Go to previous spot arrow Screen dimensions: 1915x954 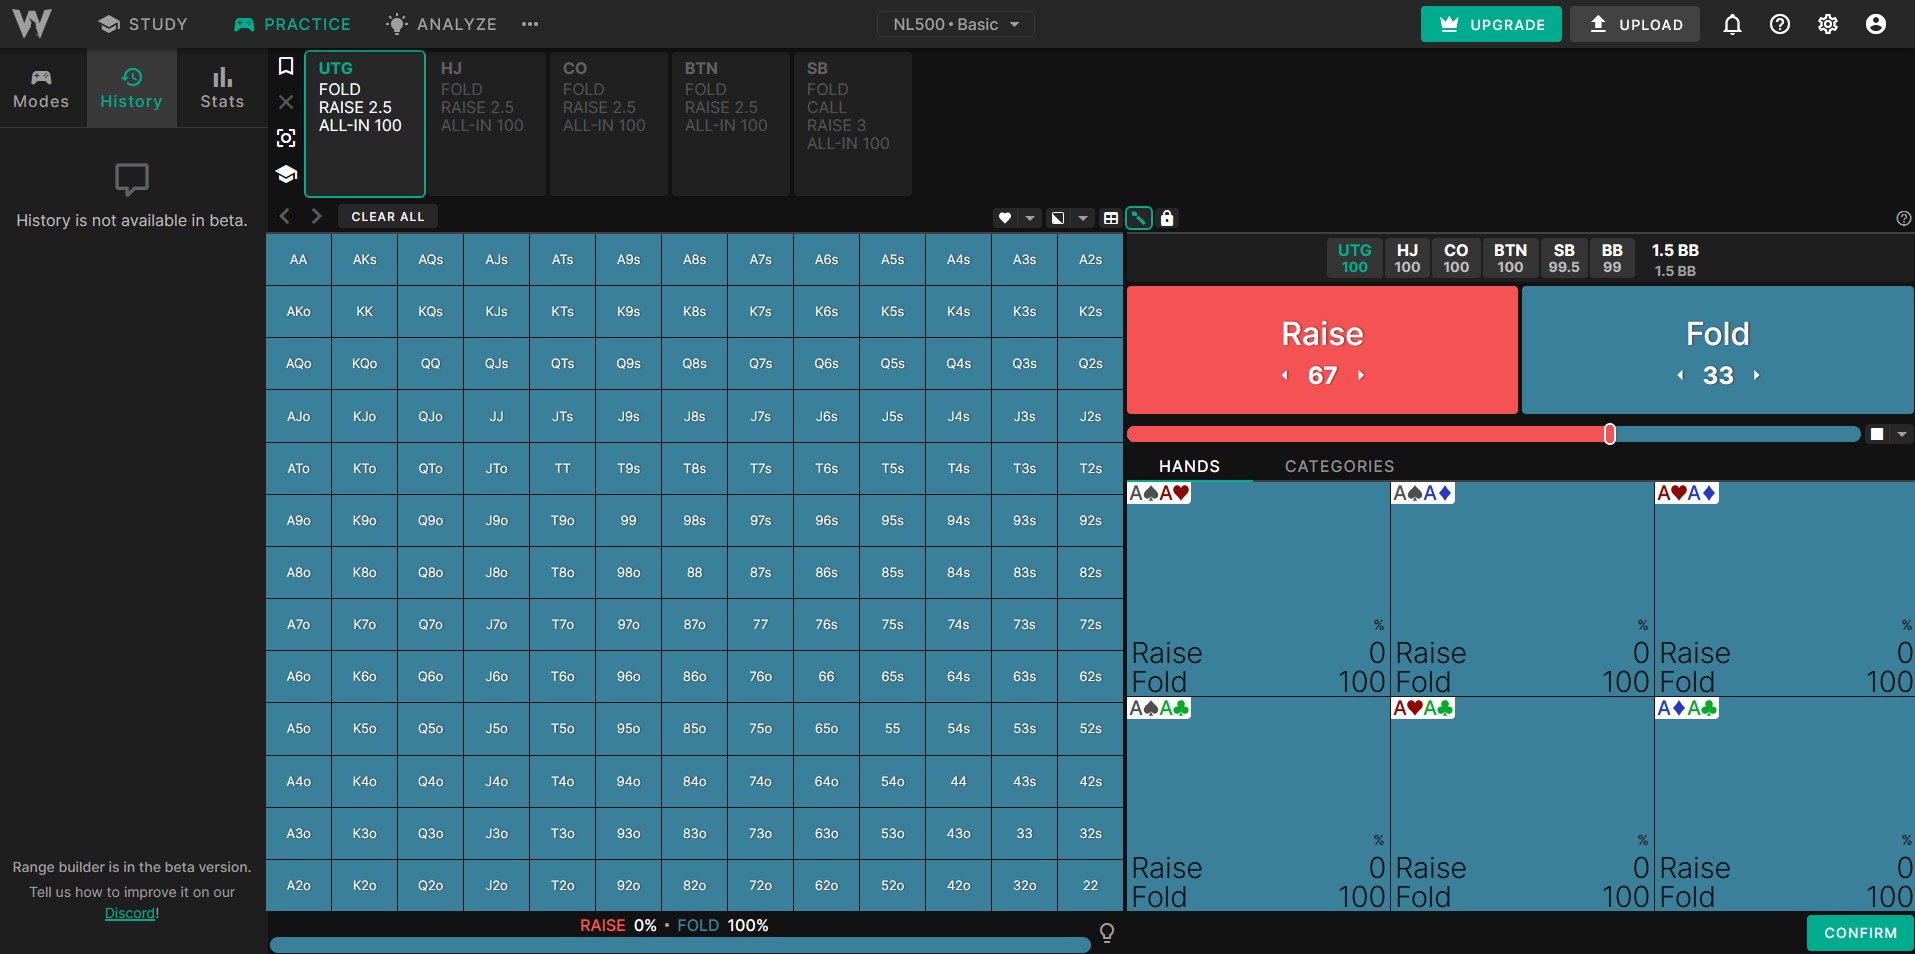tap(285, 216)
